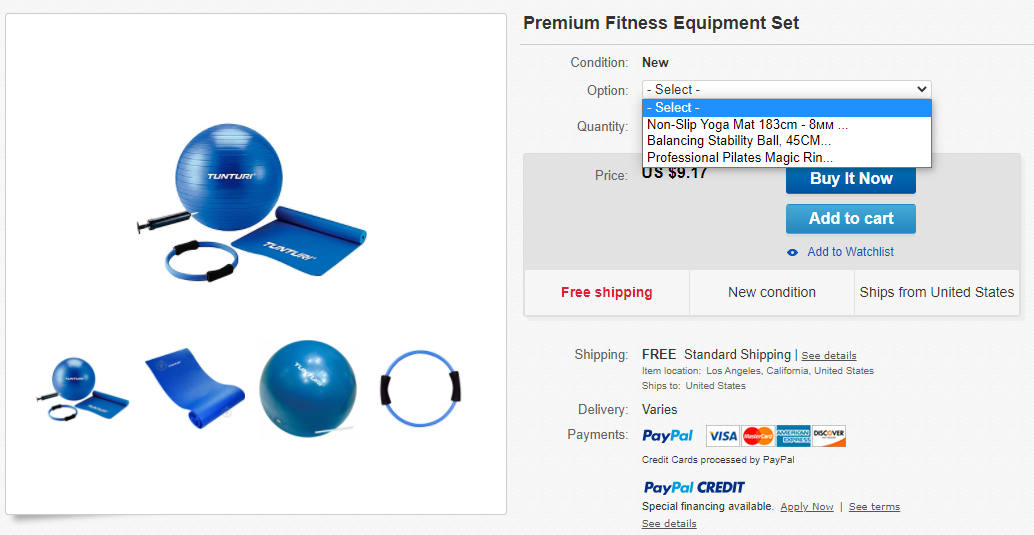Click the Discover card icon
The image size is (1034, 535).
(829, 436)
